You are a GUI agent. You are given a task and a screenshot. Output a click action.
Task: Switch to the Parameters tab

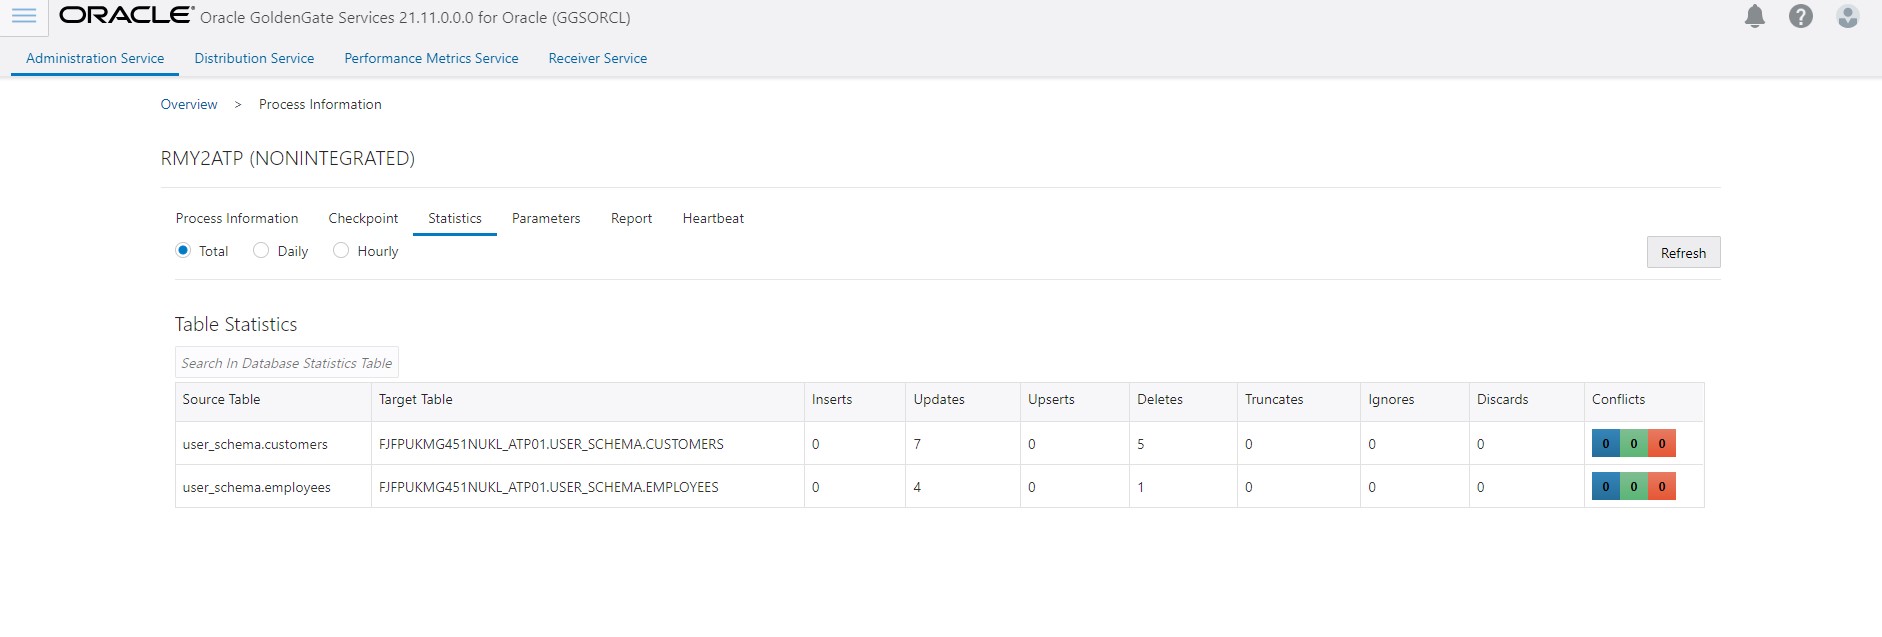tap(545, 218)
